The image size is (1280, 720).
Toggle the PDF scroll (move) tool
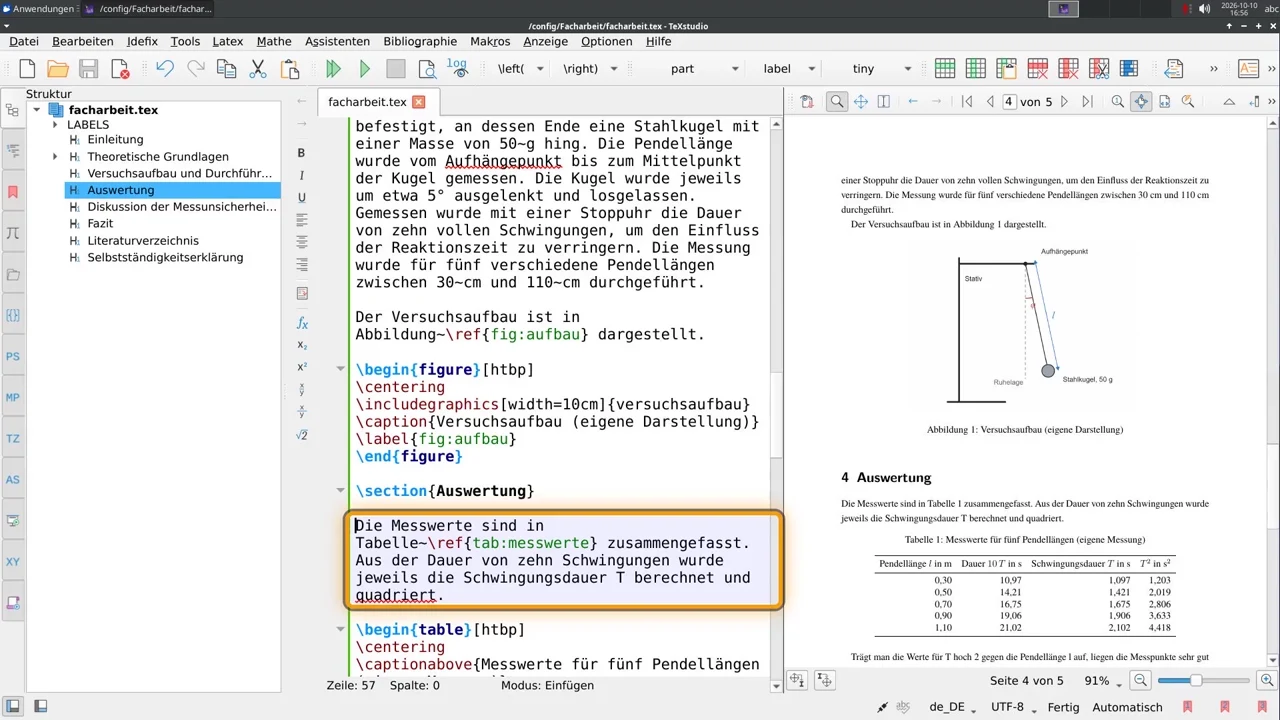(x=860, y=102)
